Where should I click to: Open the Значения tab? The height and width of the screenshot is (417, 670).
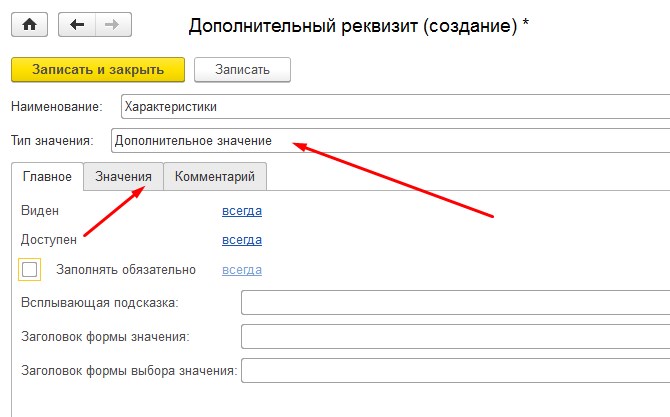(123, 176)
